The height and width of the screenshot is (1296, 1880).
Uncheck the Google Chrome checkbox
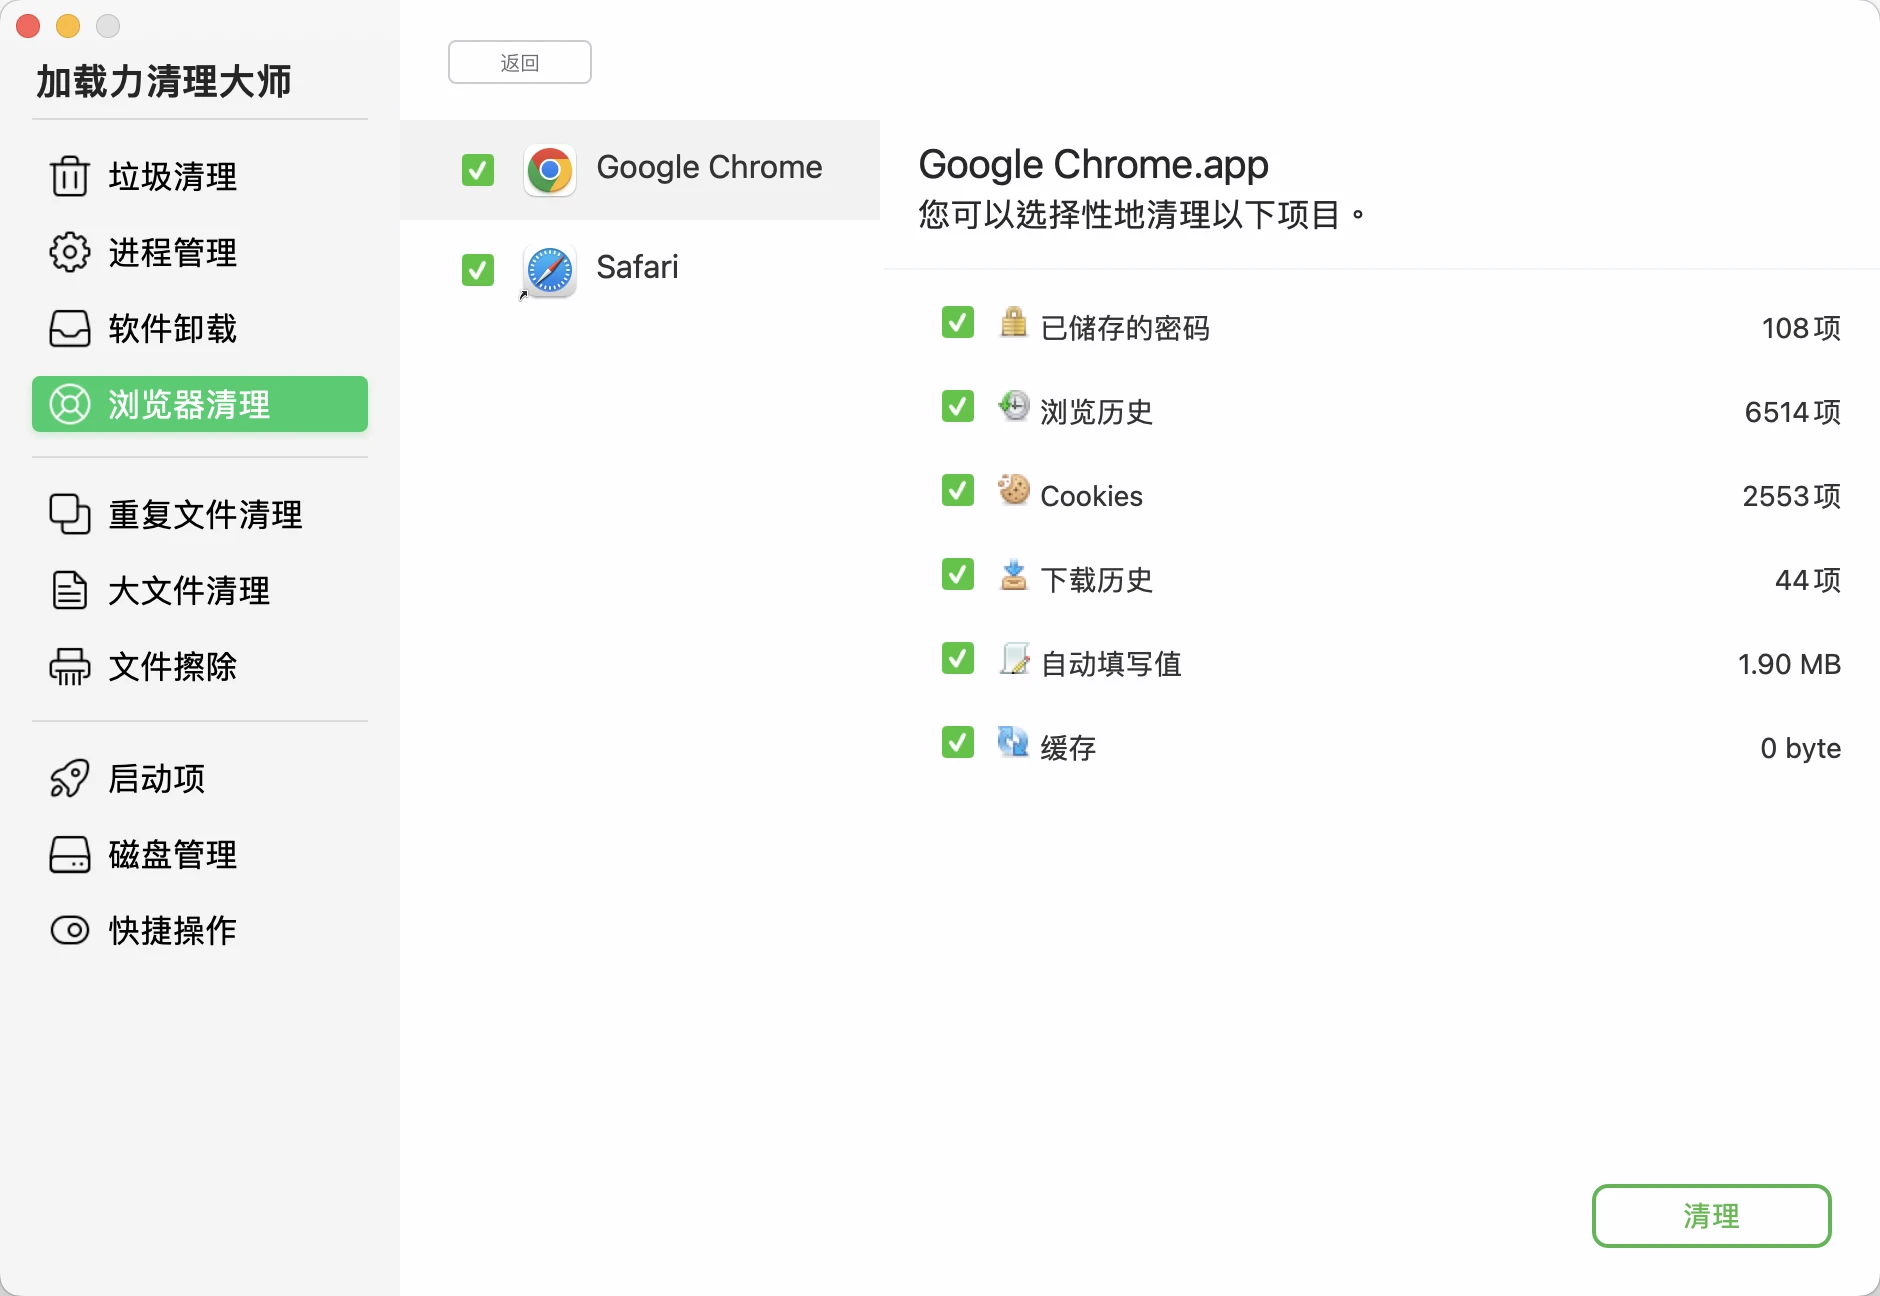click(477, 170)
